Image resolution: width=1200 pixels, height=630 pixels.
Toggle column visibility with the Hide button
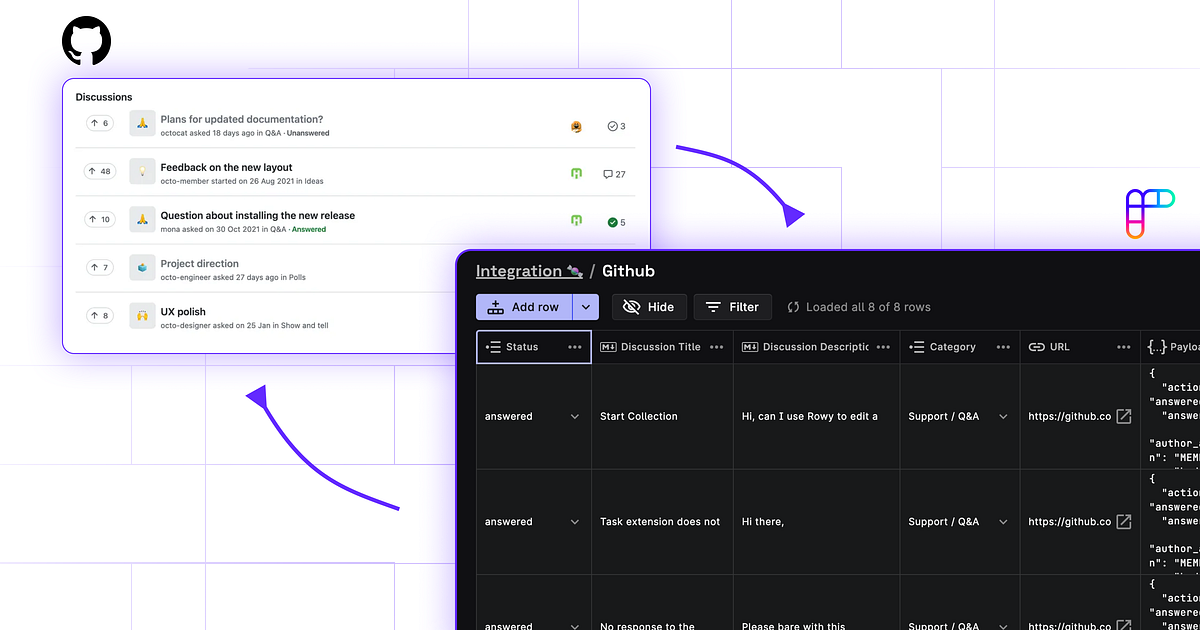pyautogui.click(x=649, y=306)
